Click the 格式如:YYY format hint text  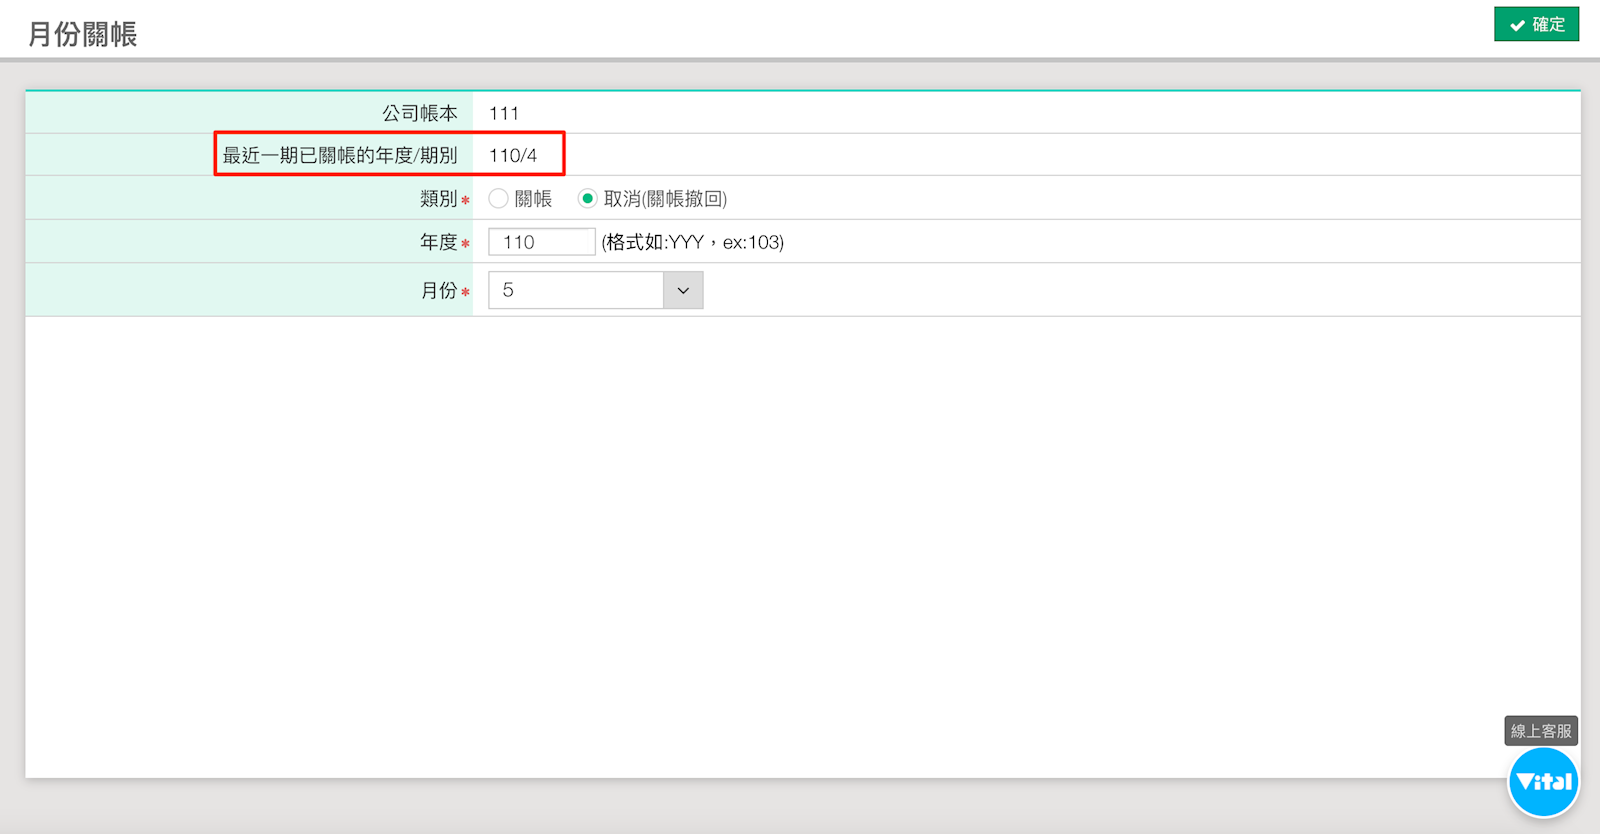point(692,242)
